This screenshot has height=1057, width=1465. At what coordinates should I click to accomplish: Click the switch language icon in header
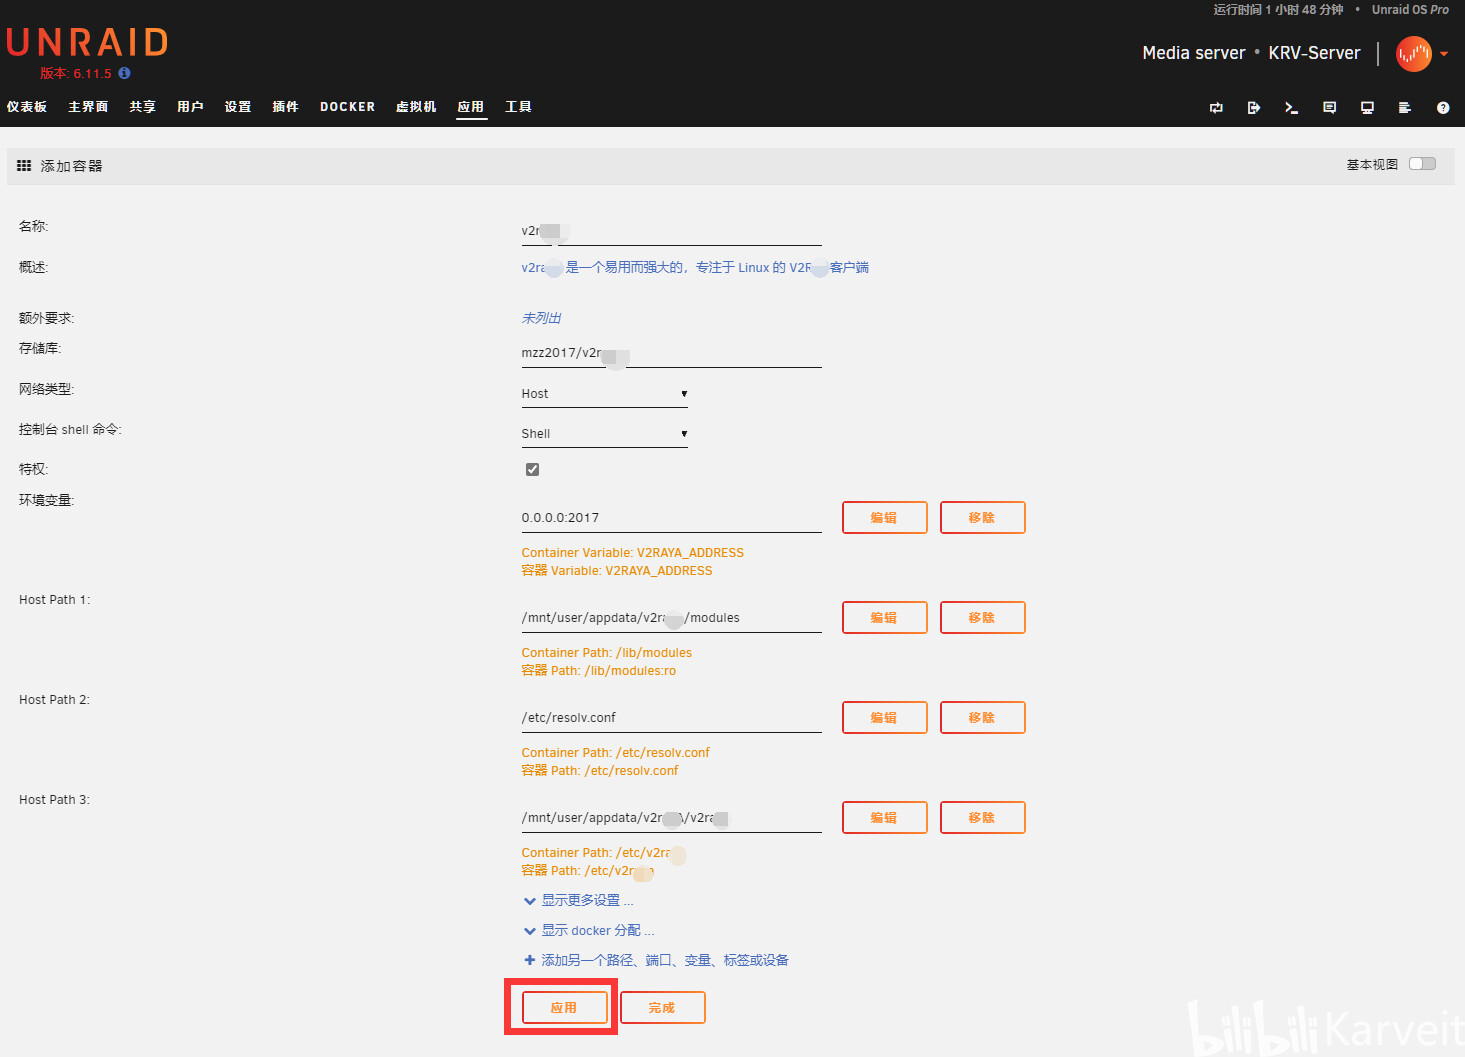[1216, 108]
